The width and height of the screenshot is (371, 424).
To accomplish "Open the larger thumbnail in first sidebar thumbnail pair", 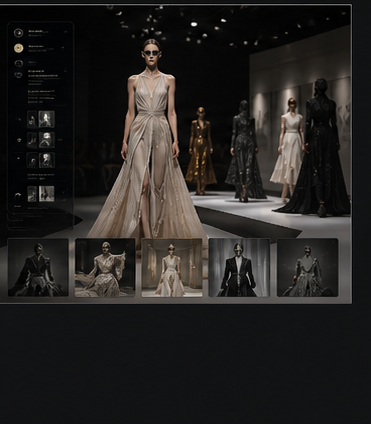I will coord(47,119).
